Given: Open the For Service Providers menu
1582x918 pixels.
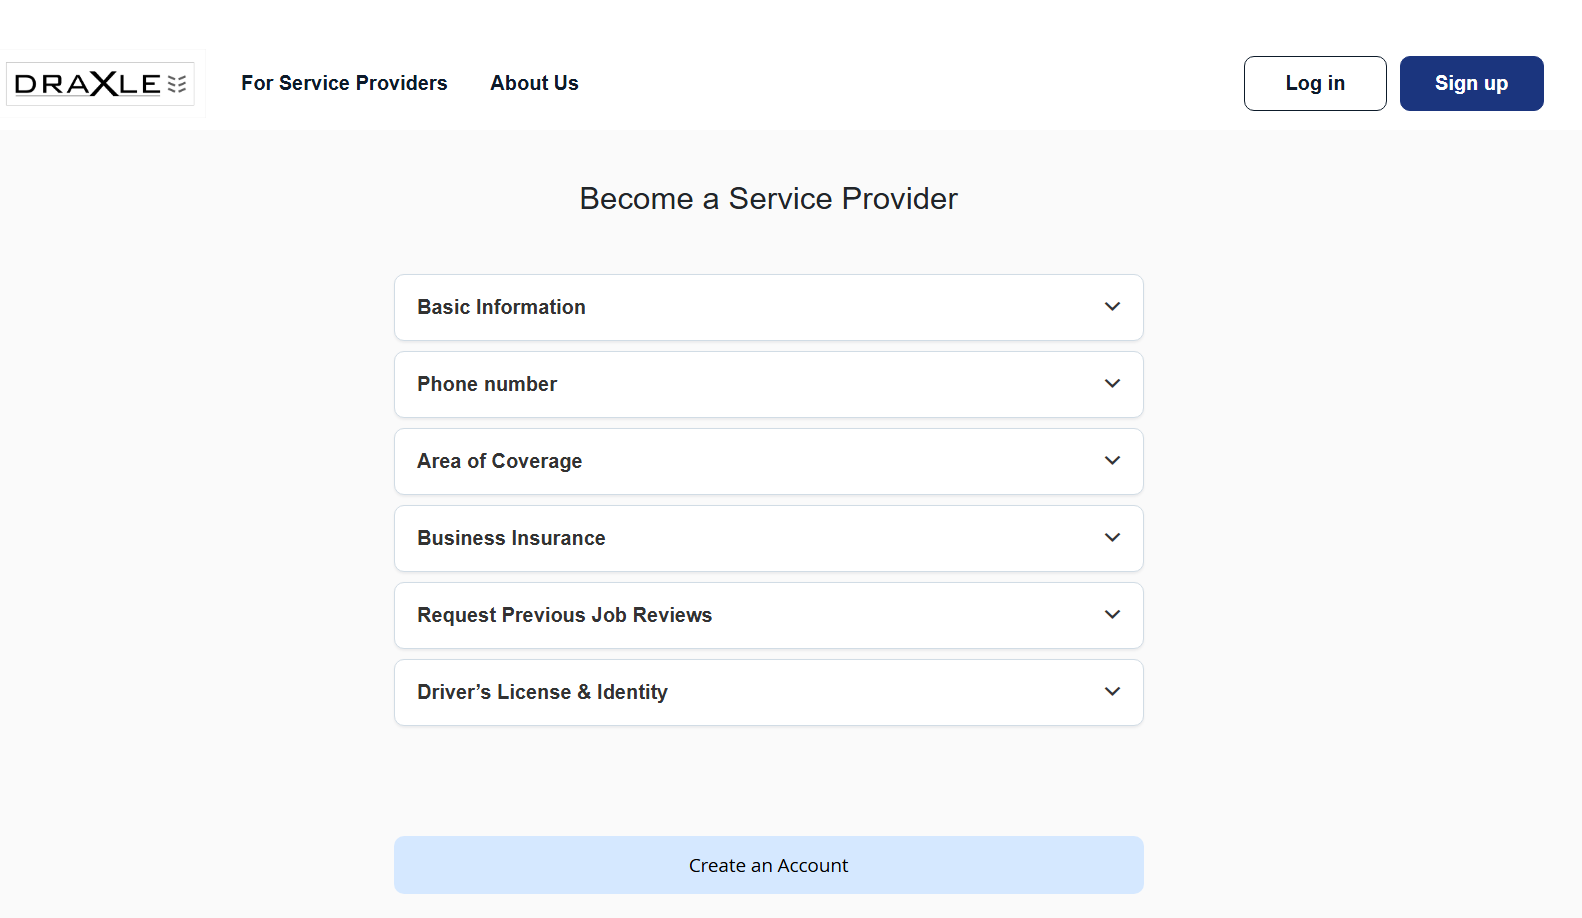Looking at the screenshot, I should (344, 83).
